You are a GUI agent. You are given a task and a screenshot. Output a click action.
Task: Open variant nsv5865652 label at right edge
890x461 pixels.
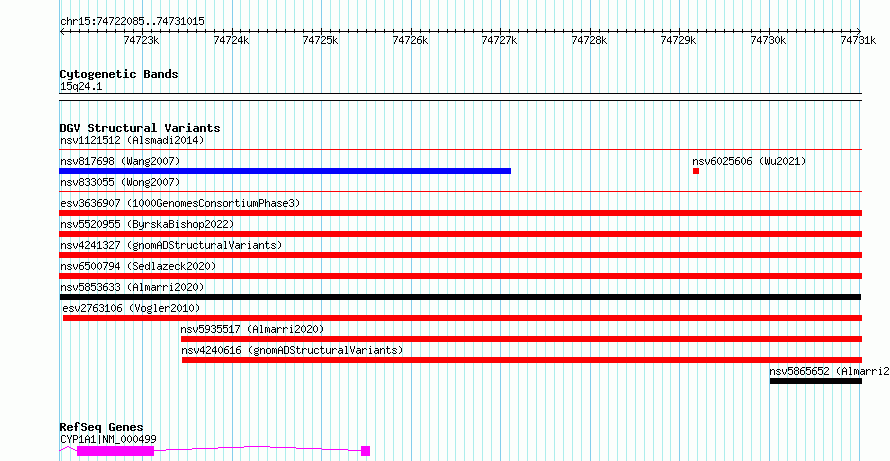point(829,371)
